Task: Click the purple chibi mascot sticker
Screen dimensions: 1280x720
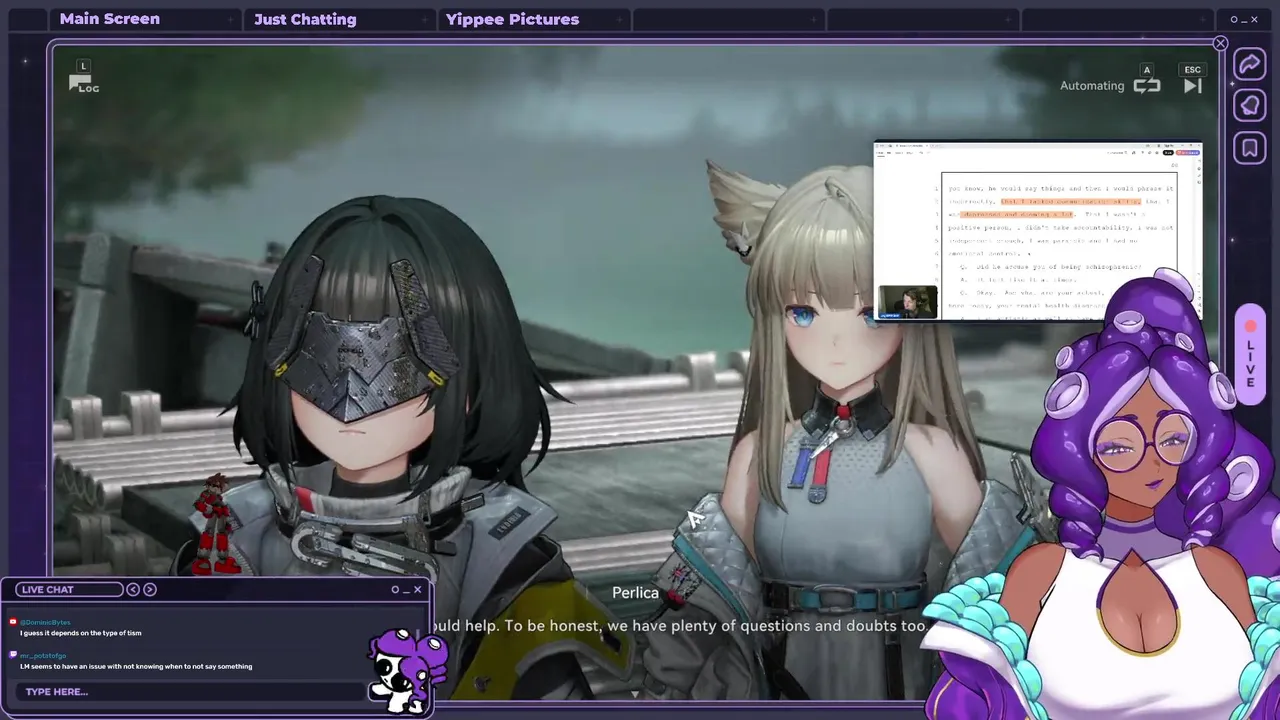Action: [405, 670]
